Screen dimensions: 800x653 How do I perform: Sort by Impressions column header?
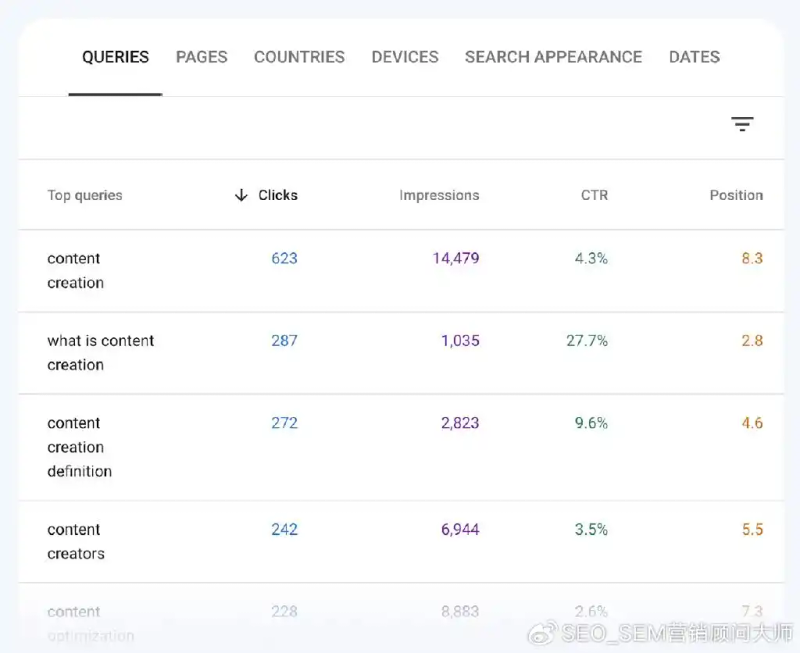coord(439,195)
